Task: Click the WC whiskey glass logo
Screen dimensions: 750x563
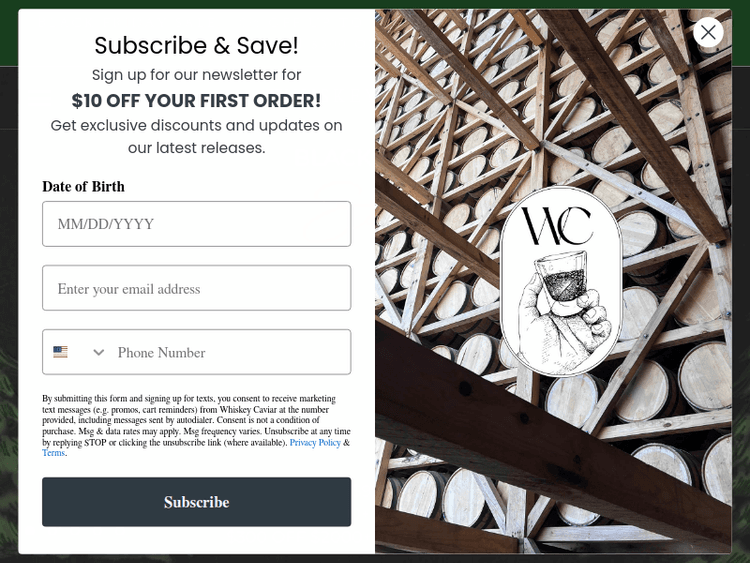Action: pyautogui.click(x=560, y=282)
